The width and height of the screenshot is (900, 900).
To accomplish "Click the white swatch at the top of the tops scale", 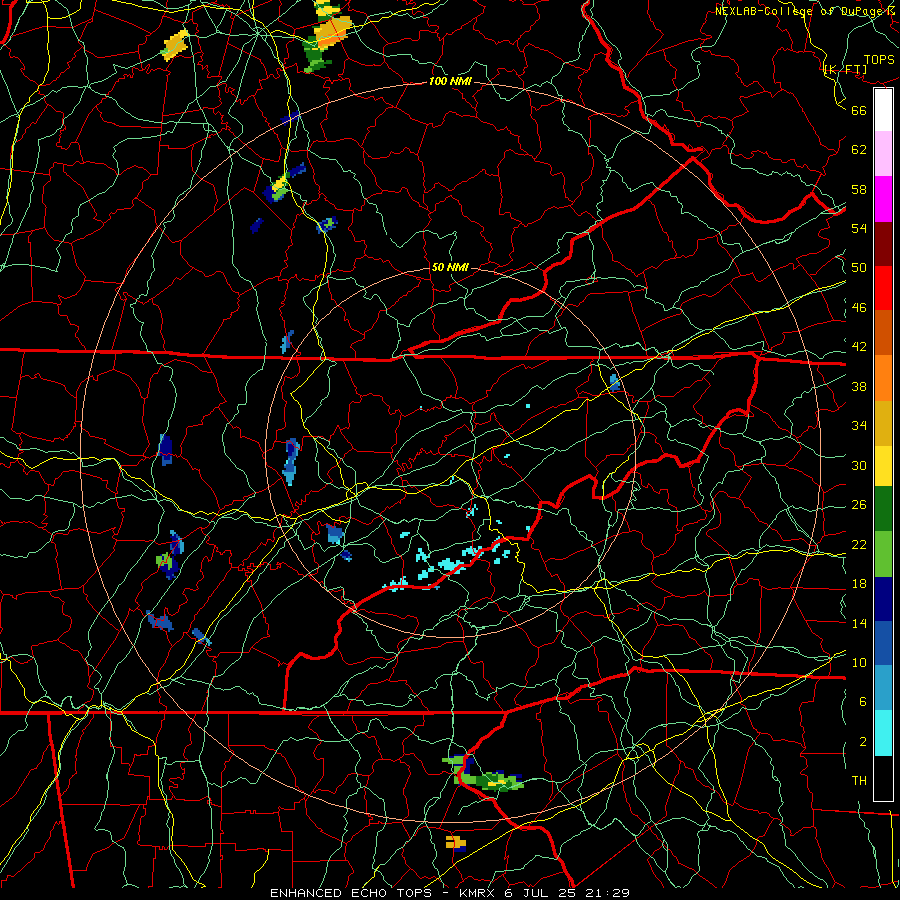I will [883, 110].
